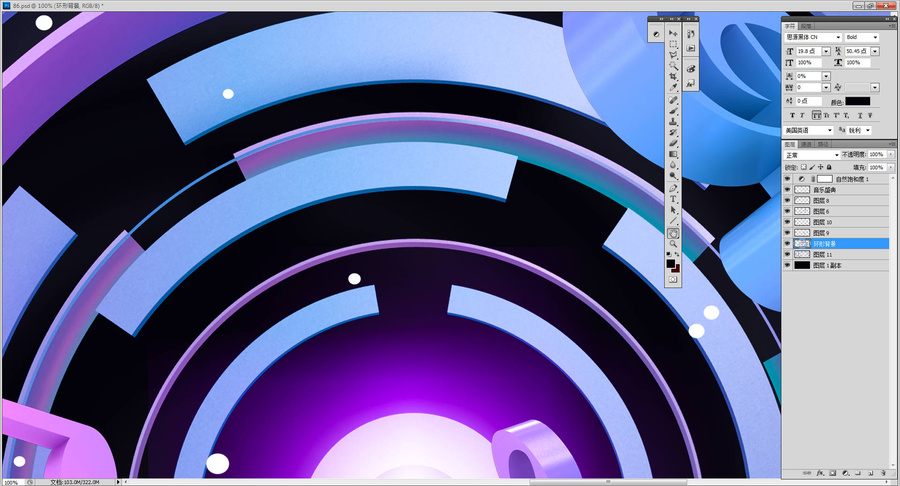900x486 pixels.
Task: Hide layer 图层 8
Action: [x=788, y=201]
